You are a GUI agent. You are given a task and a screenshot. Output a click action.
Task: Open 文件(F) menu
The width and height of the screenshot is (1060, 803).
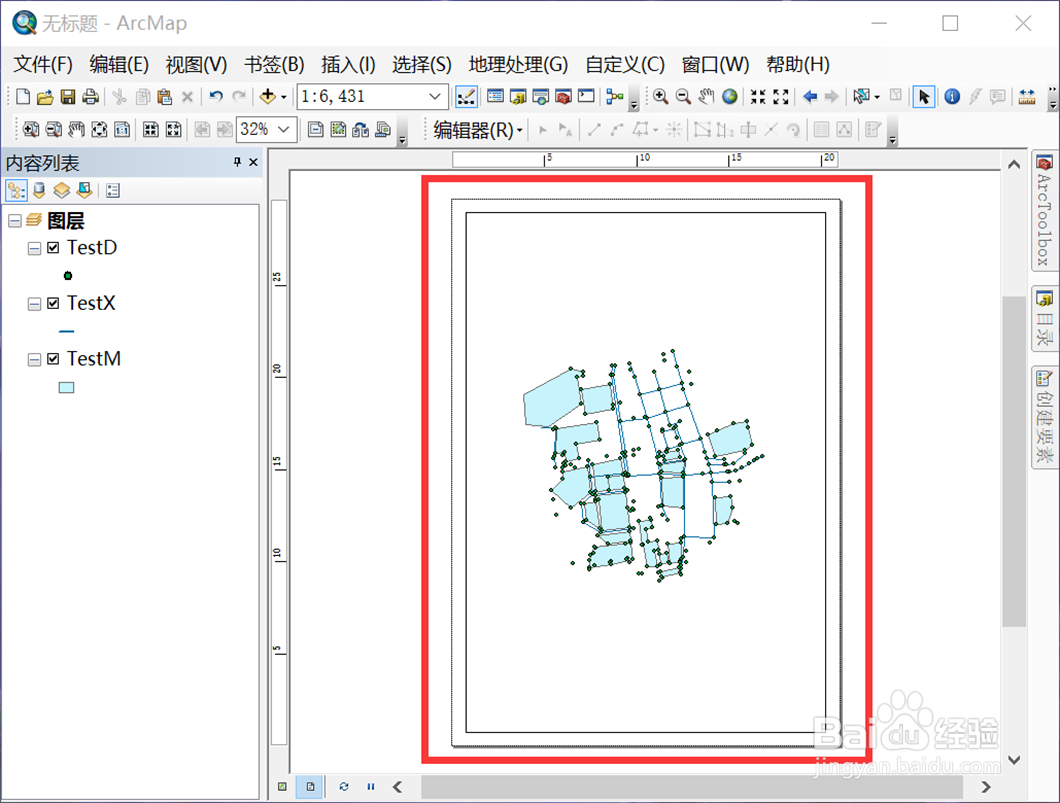coord(43,65)
